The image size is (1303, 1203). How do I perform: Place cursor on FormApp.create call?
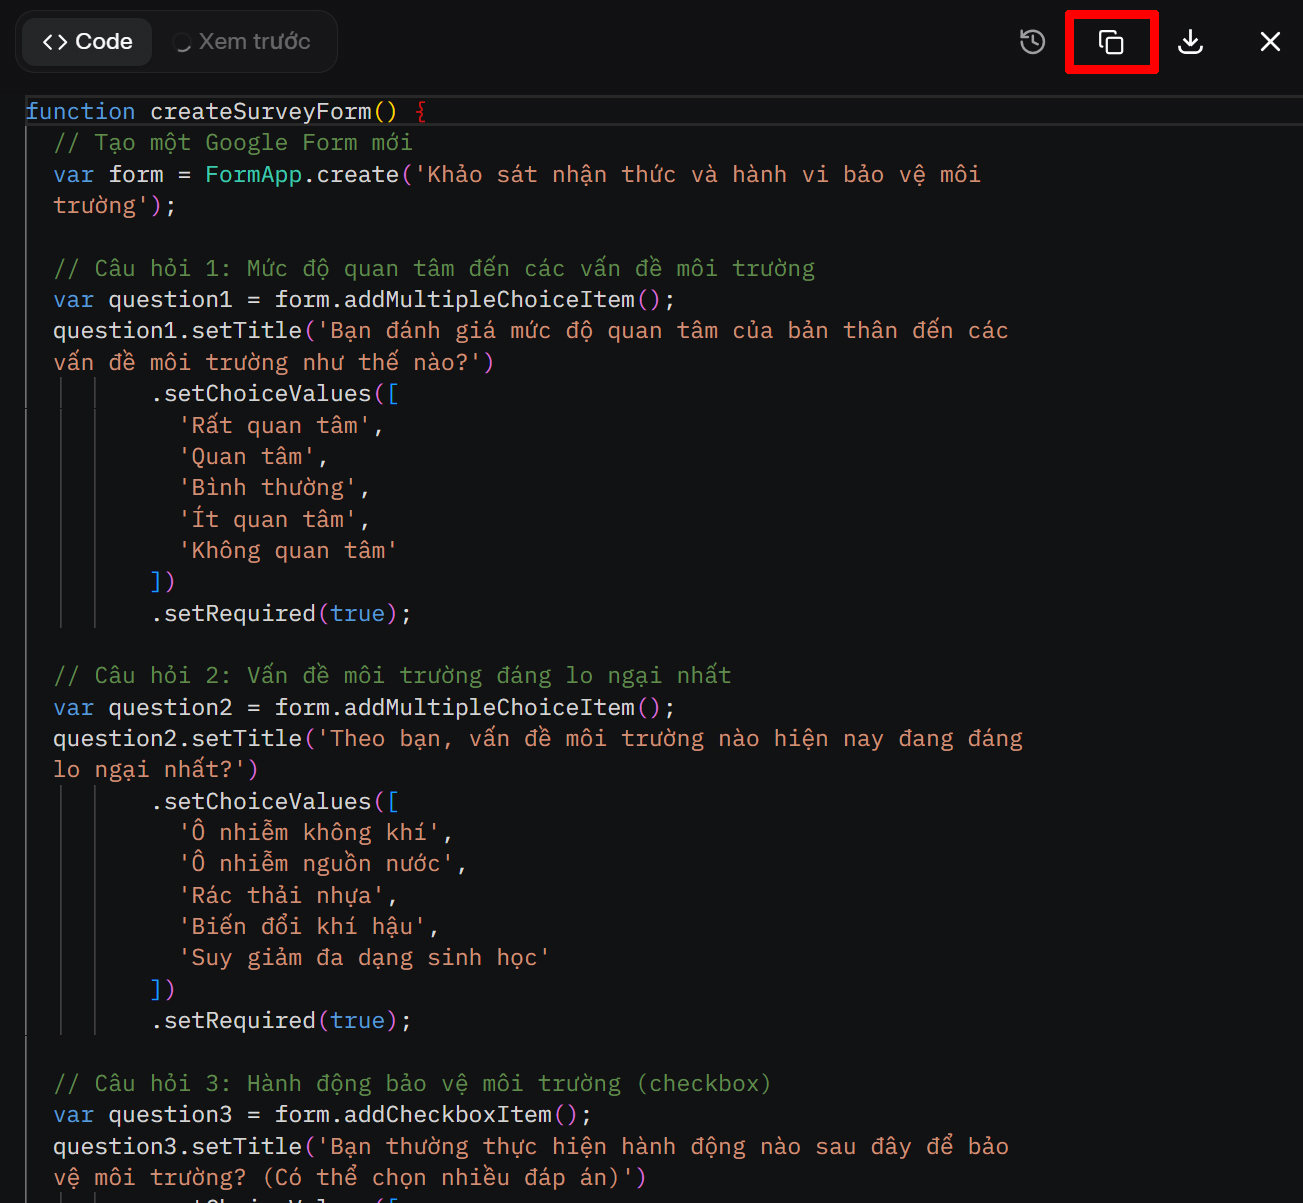pyautogui.click(x=302, y=175)
